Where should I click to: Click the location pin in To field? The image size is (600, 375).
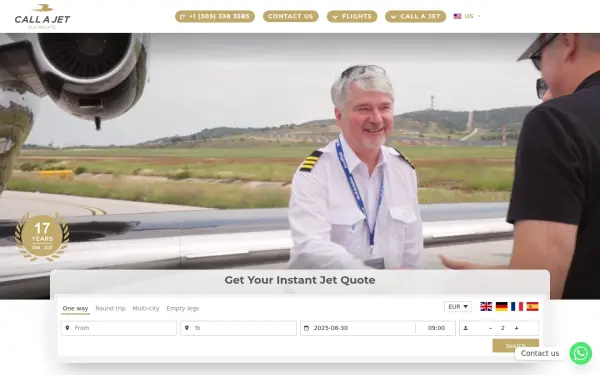tap(187, 328)
